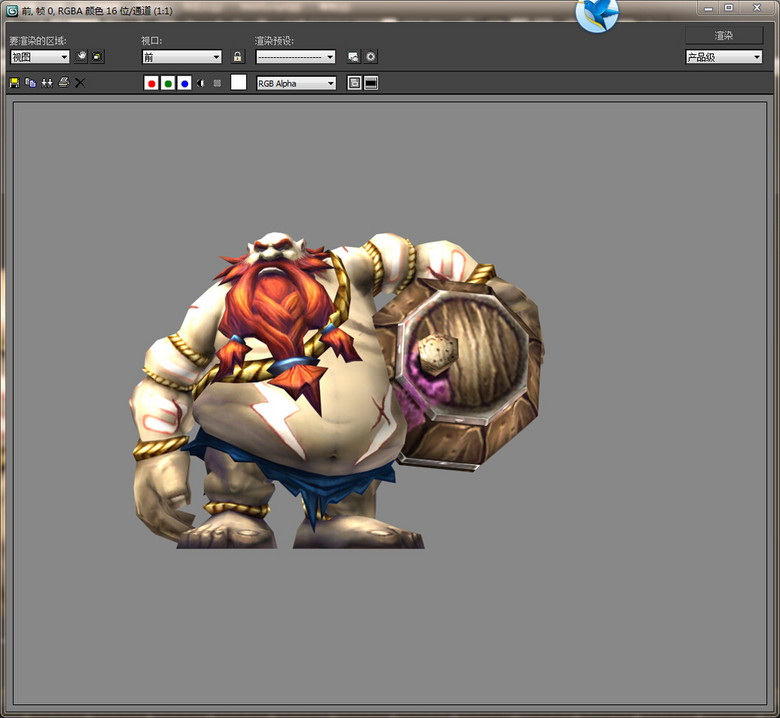The width and height of the screenshot is (780, 718).
Task: Click the auto region selected icon
Action: (98, 57)
